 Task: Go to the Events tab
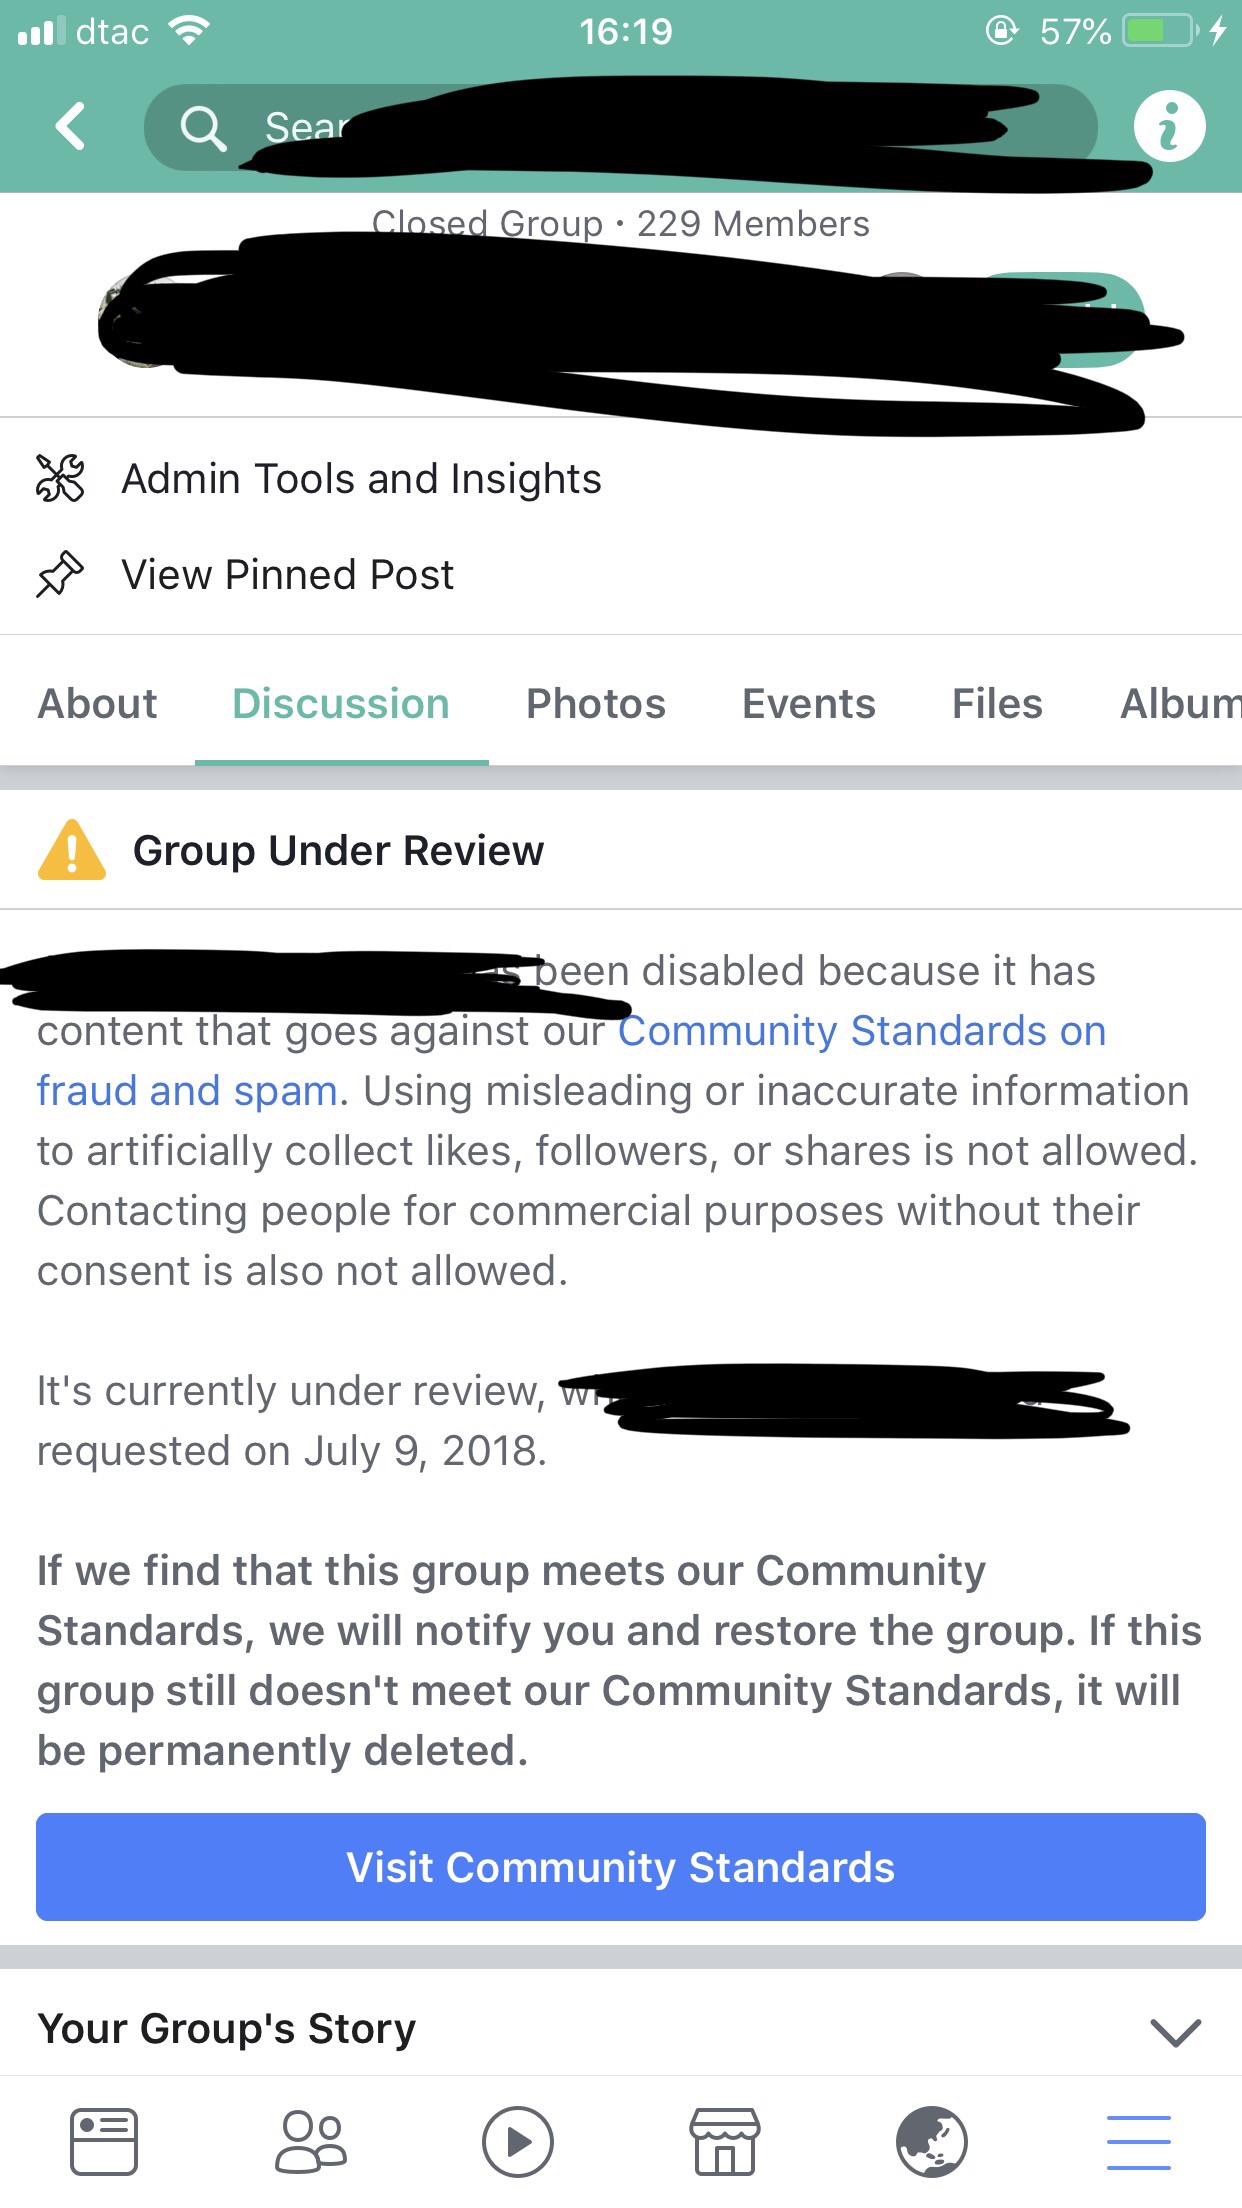coord(808,704)
